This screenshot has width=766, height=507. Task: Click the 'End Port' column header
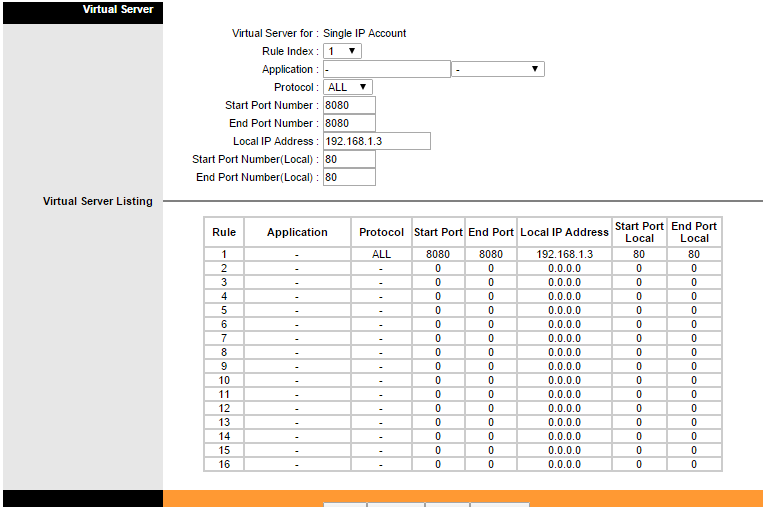point(490,232)
